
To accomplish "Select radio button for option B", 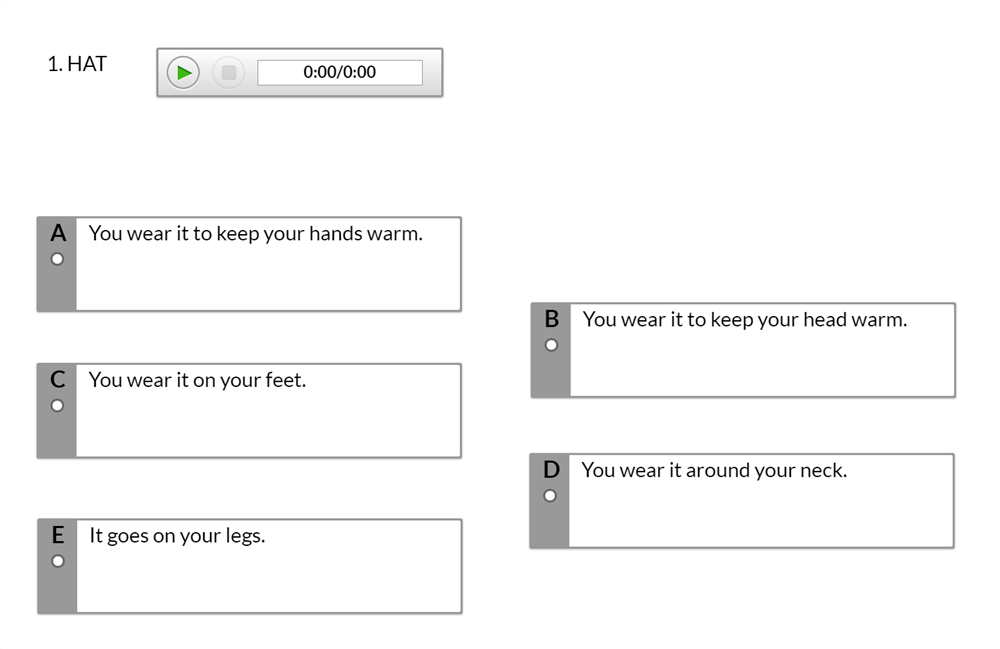I will [551, 345].
